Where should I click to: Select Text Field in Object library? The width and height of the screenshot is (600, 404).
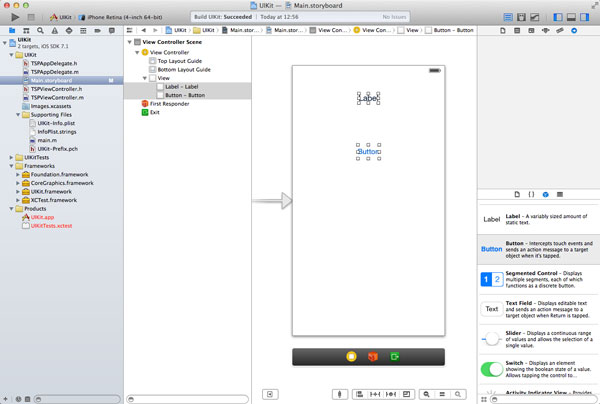point(539,309)
